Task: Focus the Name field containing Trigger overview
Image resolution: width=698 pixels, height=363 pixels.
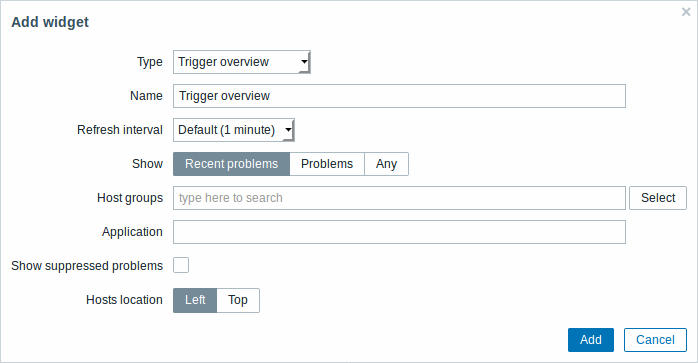Action: point(399,96)
